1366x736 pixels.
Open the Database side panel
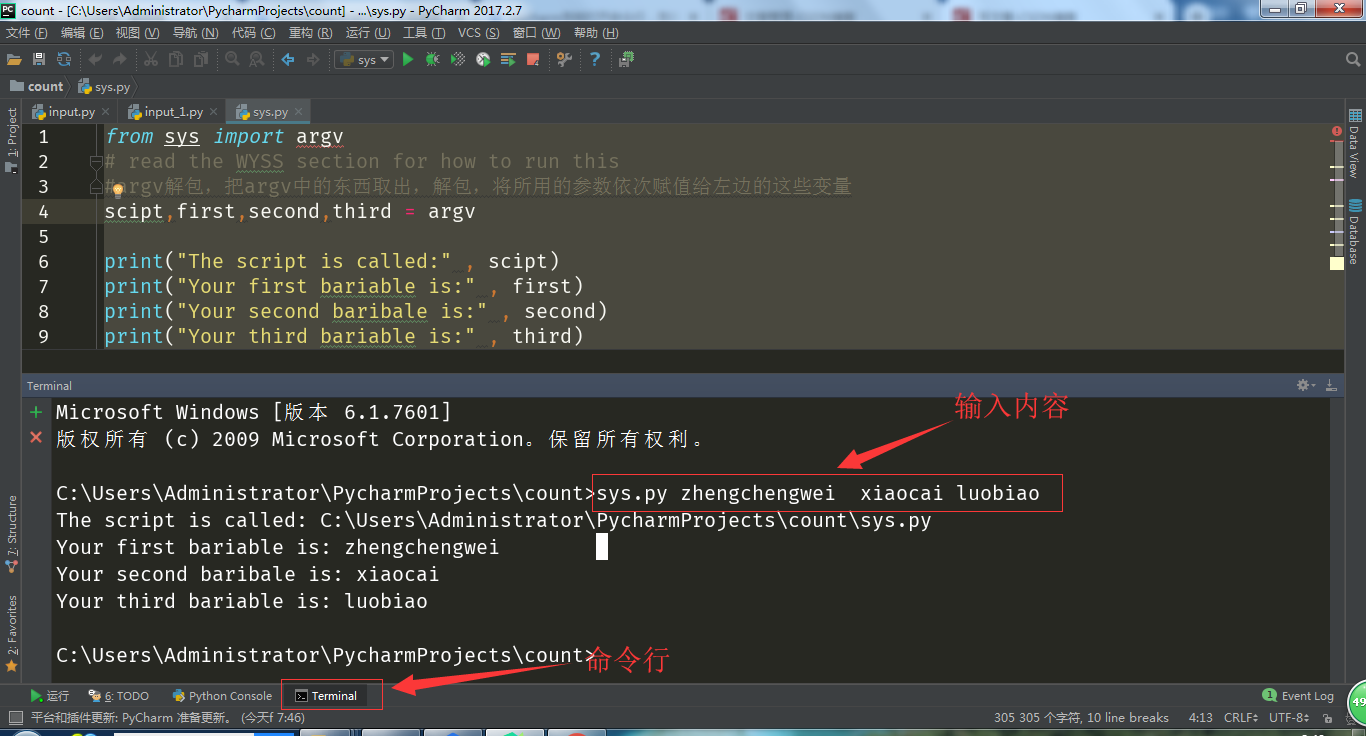point(1355,230)
